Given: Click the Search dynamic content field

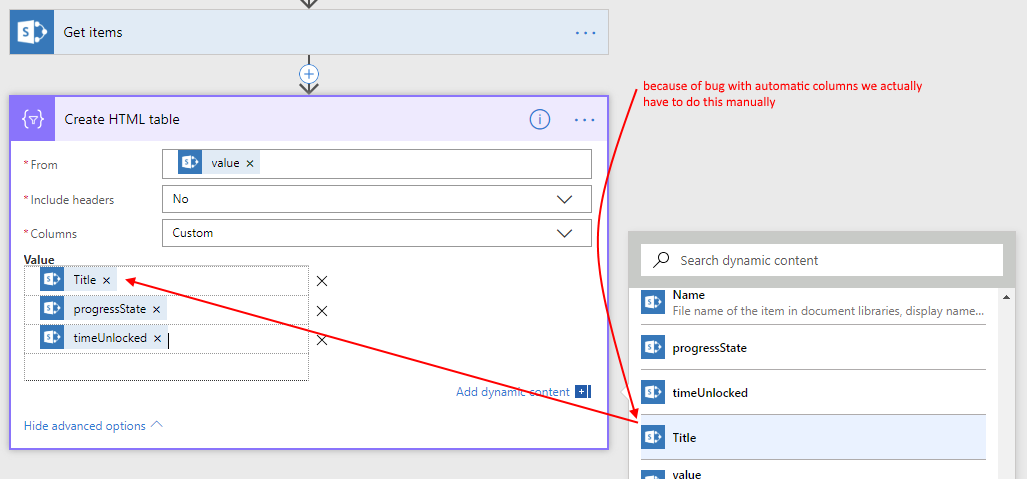Looking at the screenshot, I should (x=830, y=260).
